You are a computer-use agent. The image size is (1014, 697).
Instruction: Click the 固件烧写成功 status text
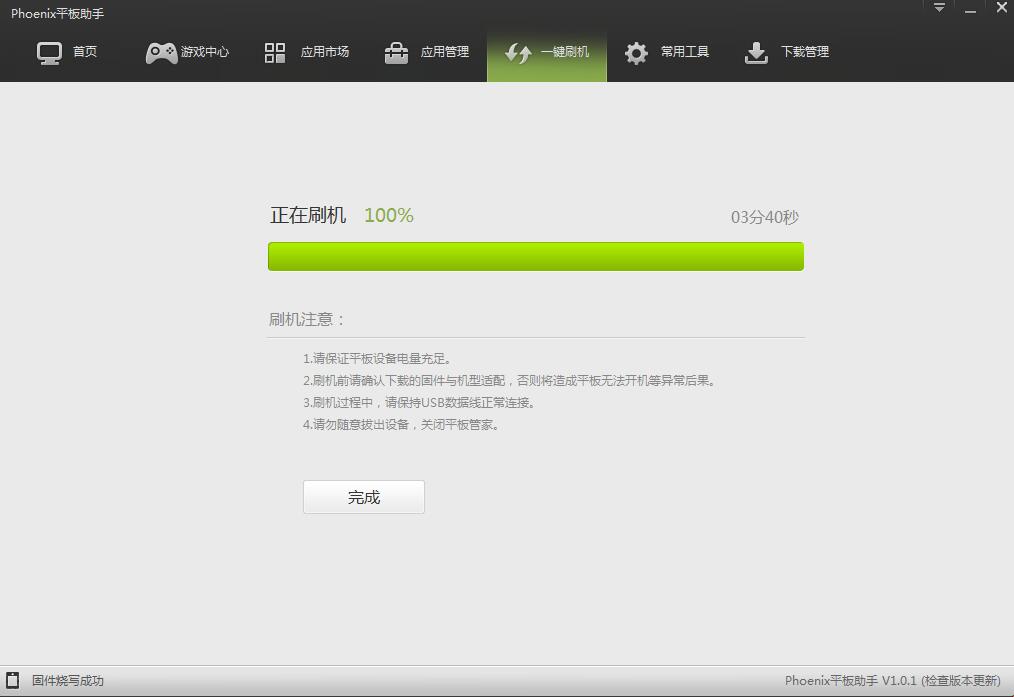(x=68, y=680)
